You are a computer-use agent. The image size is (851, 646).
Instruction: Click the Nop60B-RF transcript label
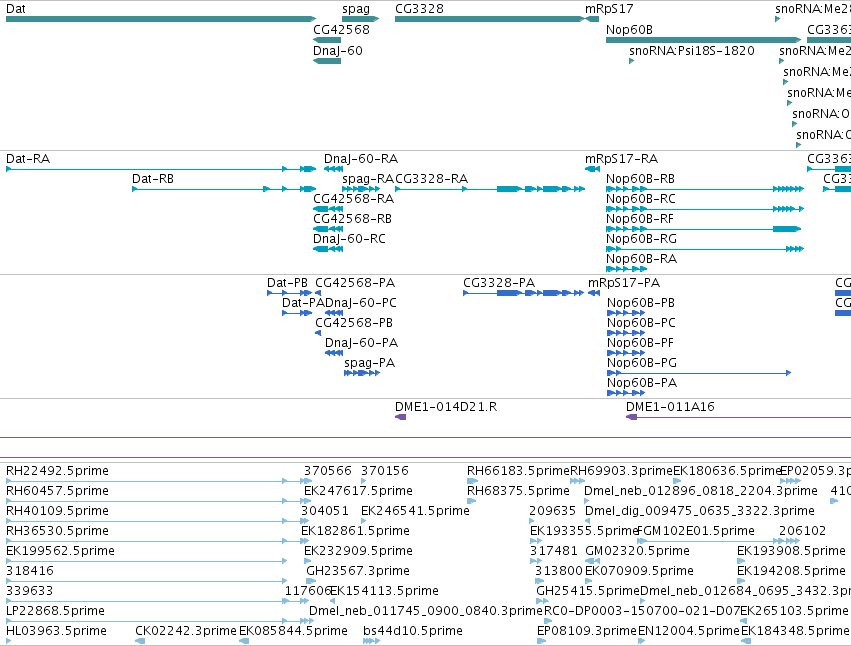pyautogui.click(x=640, y=219)
